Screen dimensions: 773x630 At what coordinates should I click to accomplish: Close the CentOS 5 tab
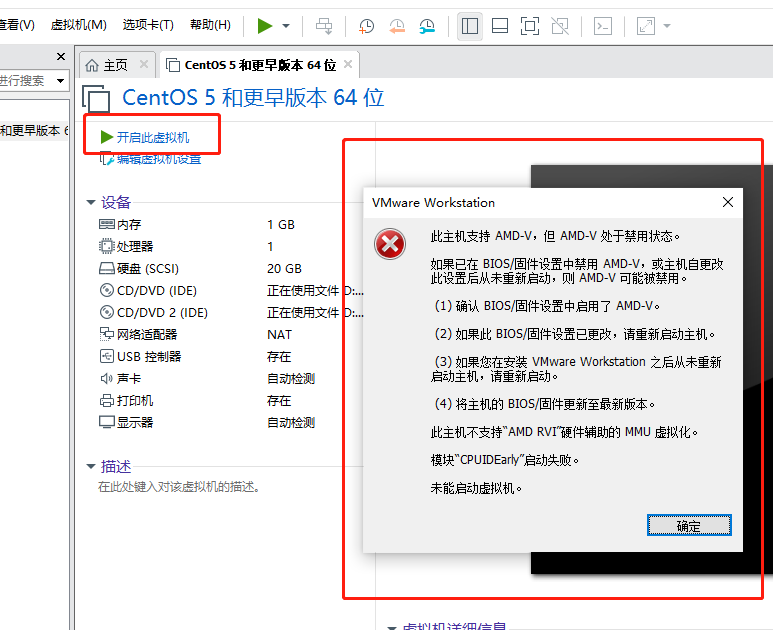[x=348, y=64]
